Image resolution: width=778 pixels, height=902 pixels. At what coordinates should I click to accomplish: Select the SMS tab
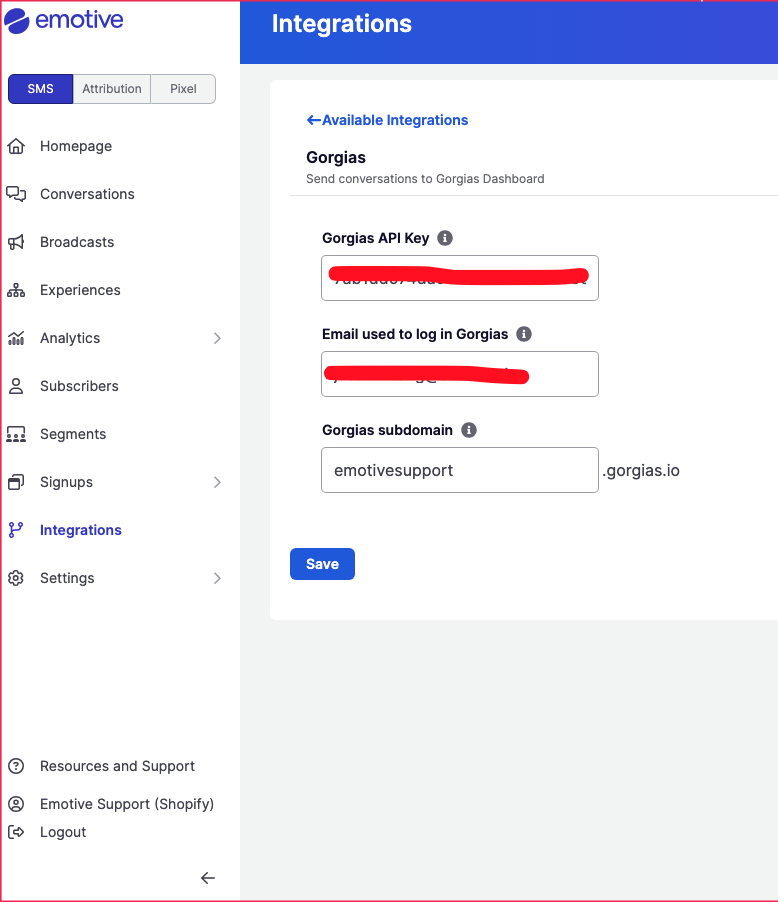coord(40,89)
